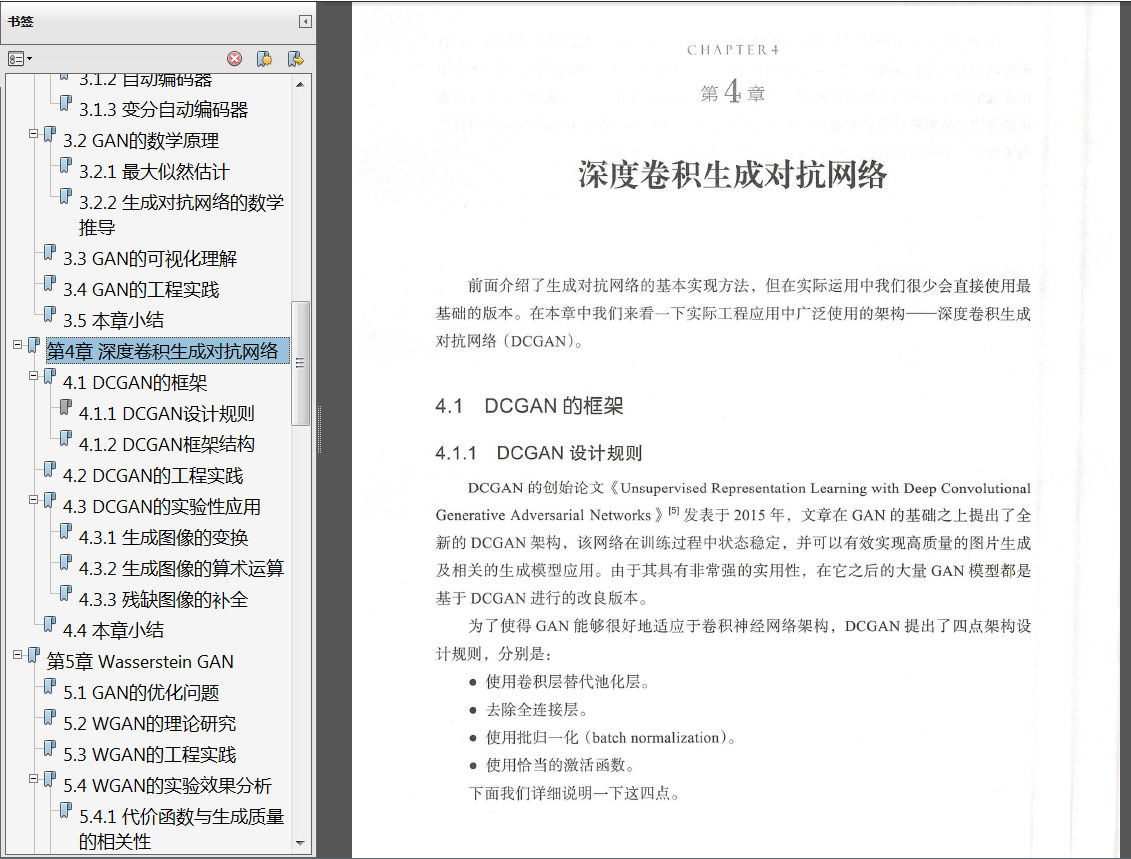The height and width of the screenshot is (859, 1131).
Task: Collapse the 书签 panel with arrow button
Action: (305, 22)
